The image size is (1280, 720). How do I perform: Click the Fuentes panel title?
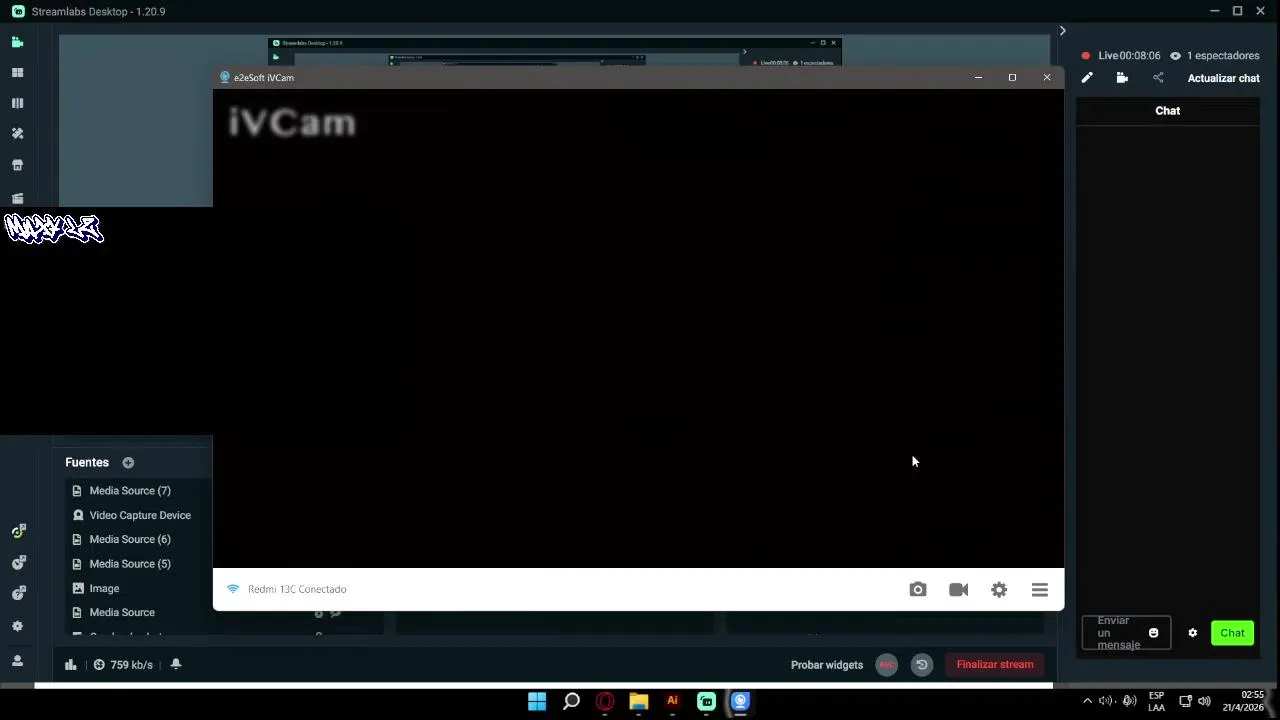click(87, 463)
